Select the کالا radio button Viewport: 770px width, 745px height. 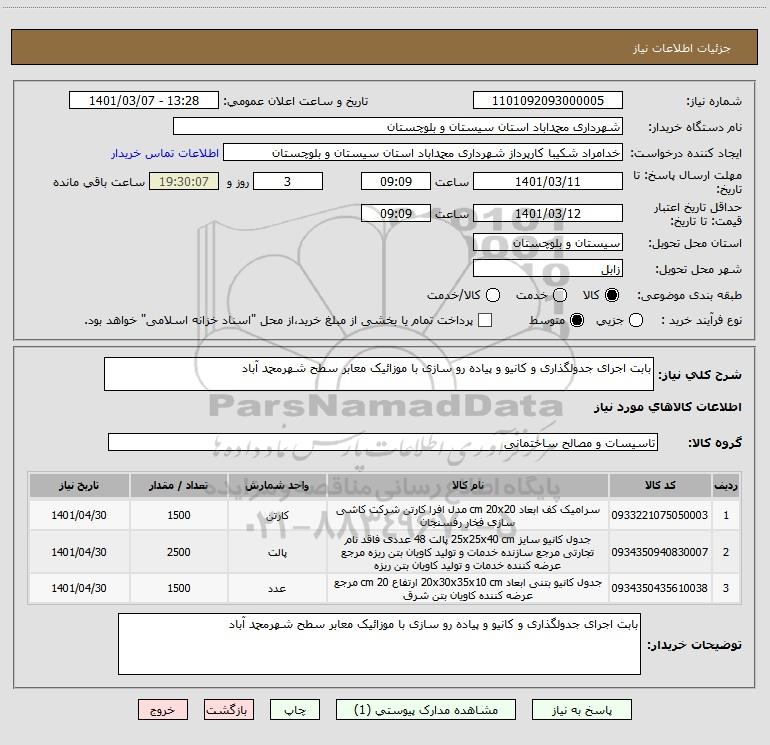pyautogui.click(x=612, y=295)
